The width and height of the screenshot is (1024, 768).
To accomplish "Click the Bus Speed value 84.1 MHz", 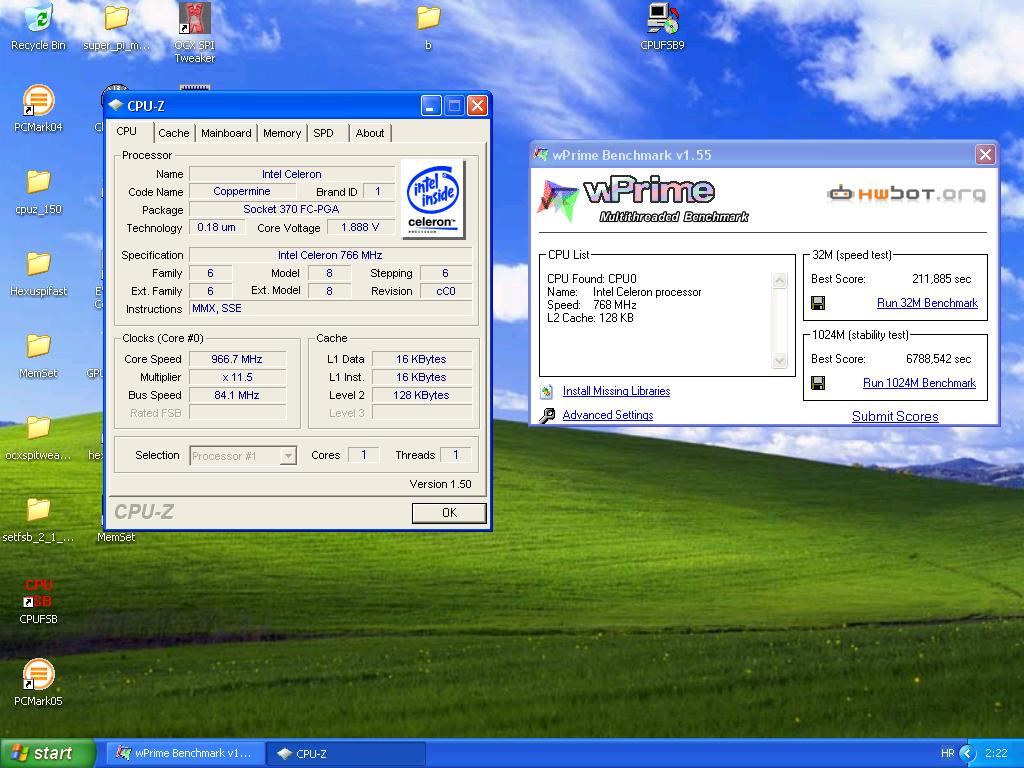I will [238, 395].
